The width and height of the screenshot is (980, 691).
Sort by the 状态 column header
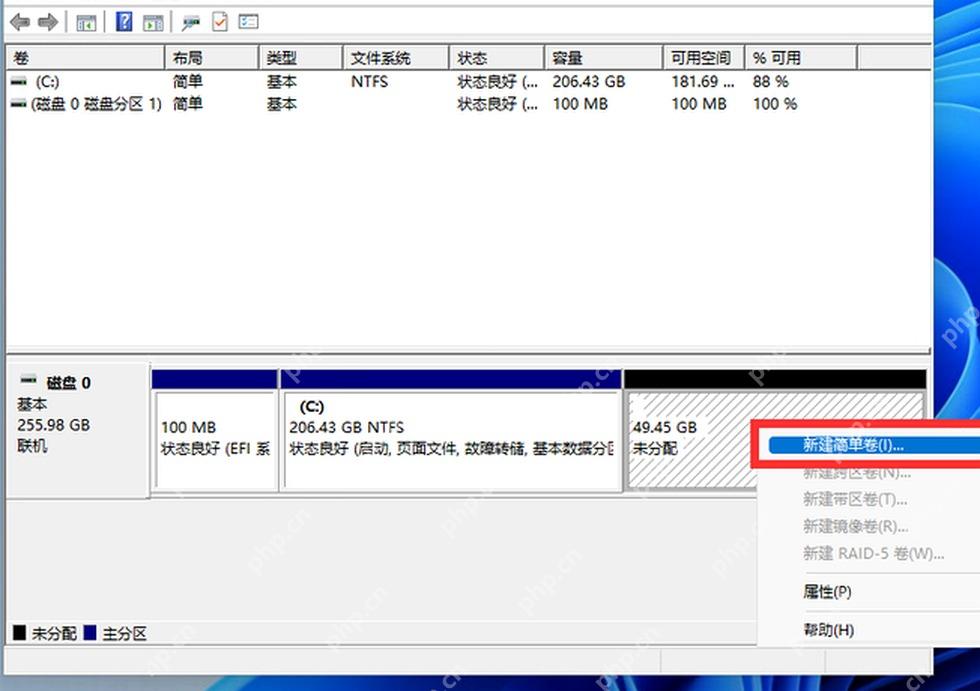(497, 58)
